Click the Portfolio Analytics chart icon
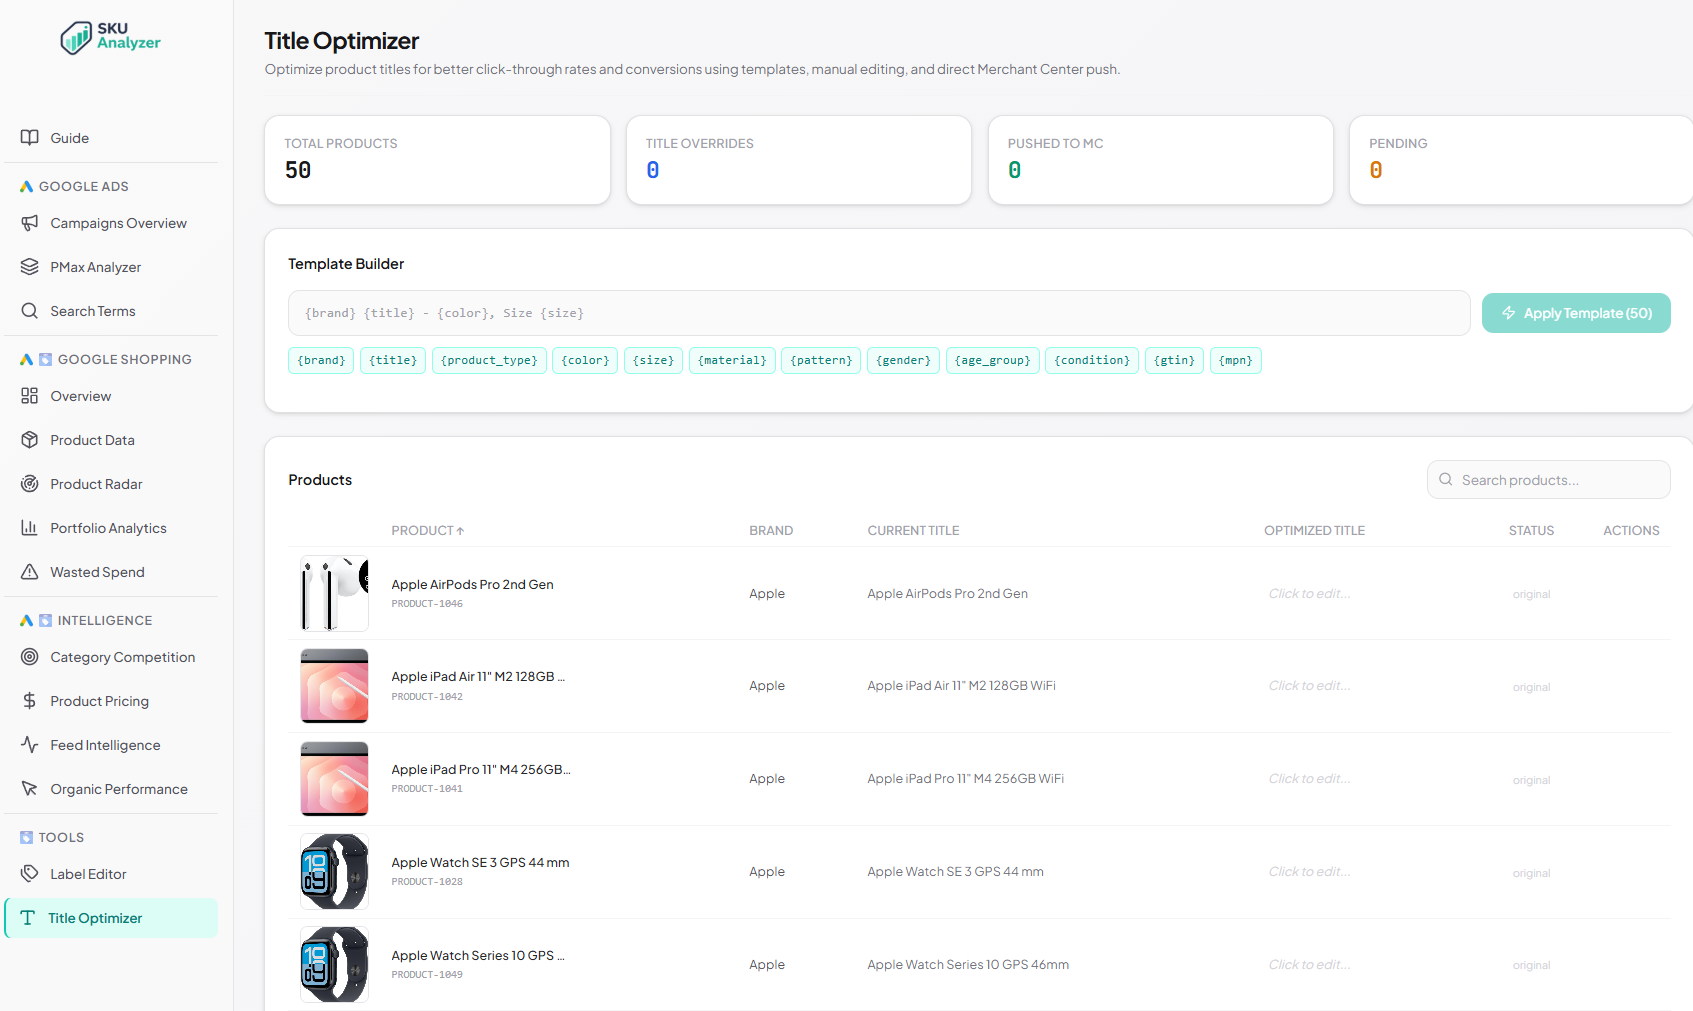This screenshot has height=1011, width=1693. pos(30,528)
